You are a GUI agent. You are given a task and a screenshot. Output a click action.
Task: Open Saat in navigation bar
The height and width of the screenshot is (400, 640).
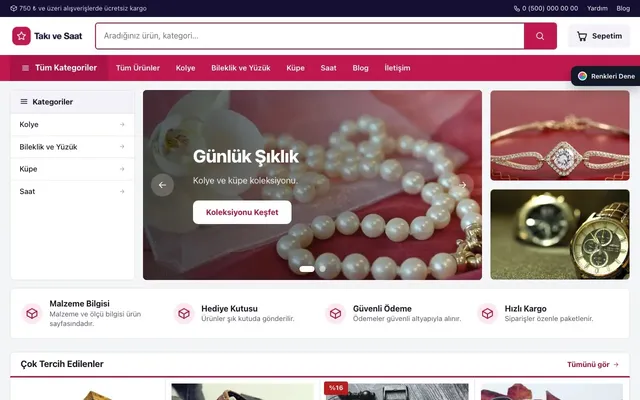(x=329, y=68)
